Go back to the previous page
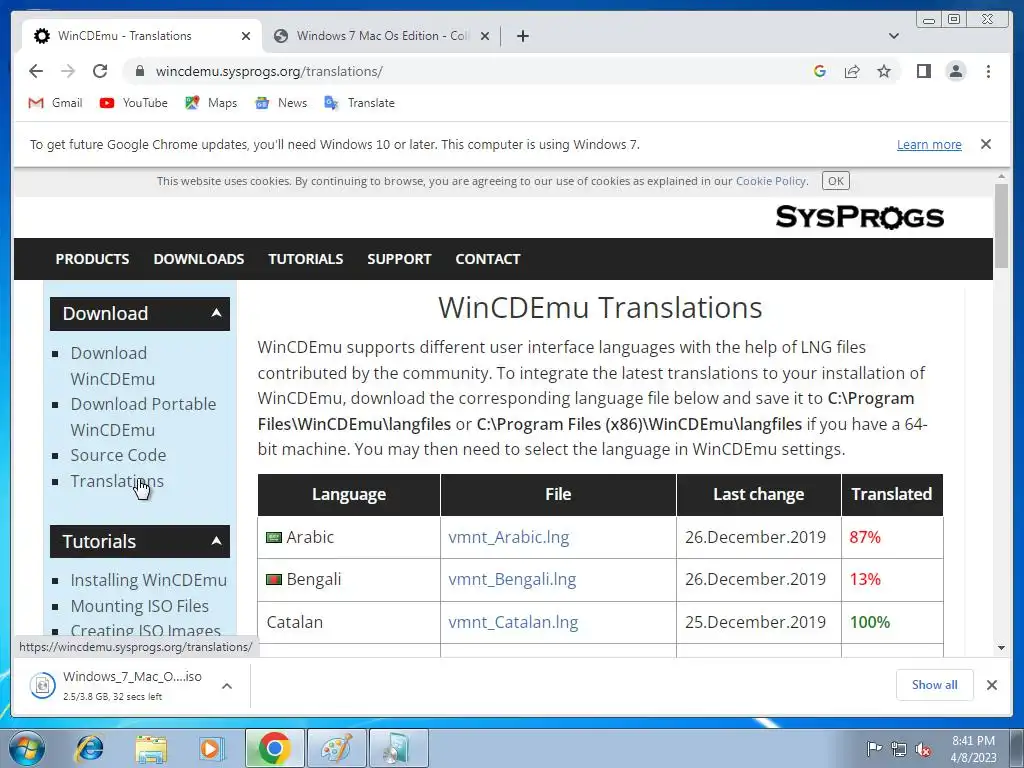This screenshot has height=768, width=1024. coord(36,71)
